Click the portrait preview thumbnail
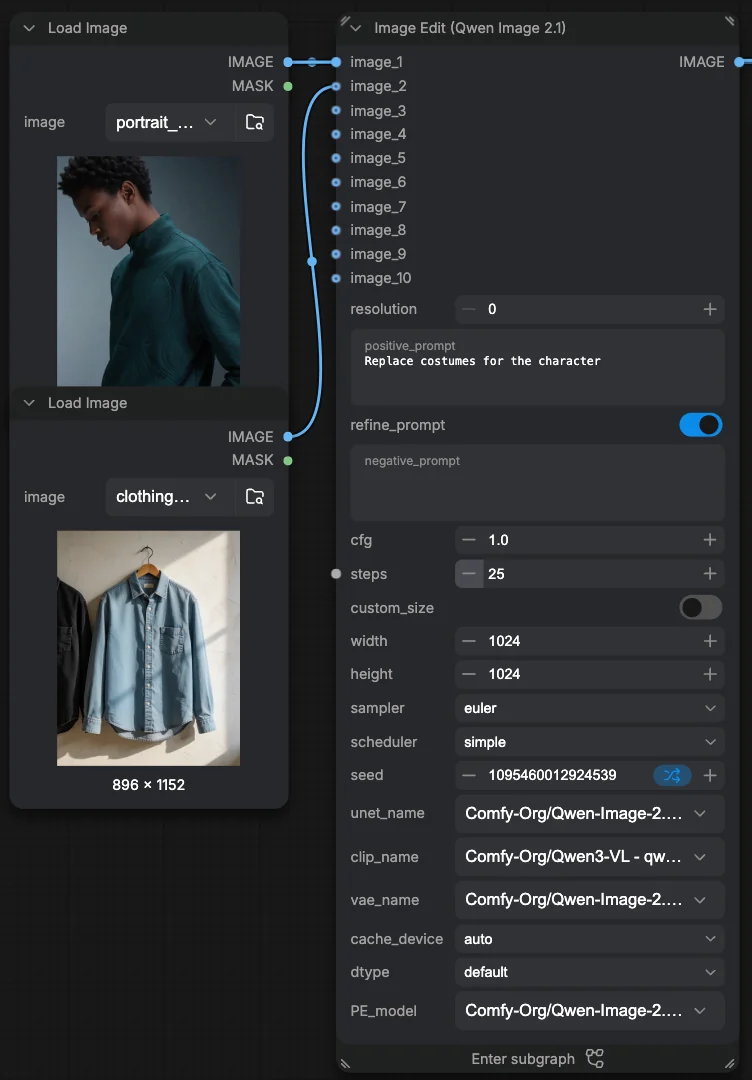Screen dimensions: 752x1080 pyautogui.click(x=149, y=271)
